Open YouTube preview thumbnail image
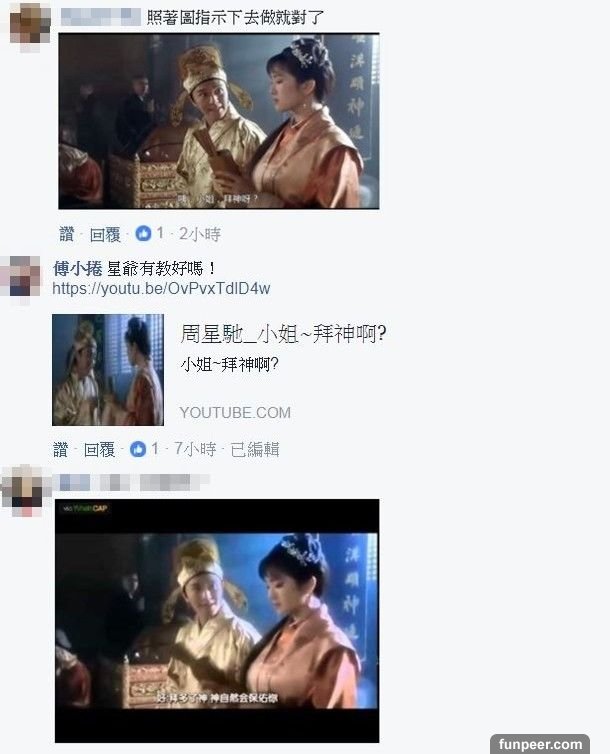Screen dimensions: 610x754 pos(108,370)
